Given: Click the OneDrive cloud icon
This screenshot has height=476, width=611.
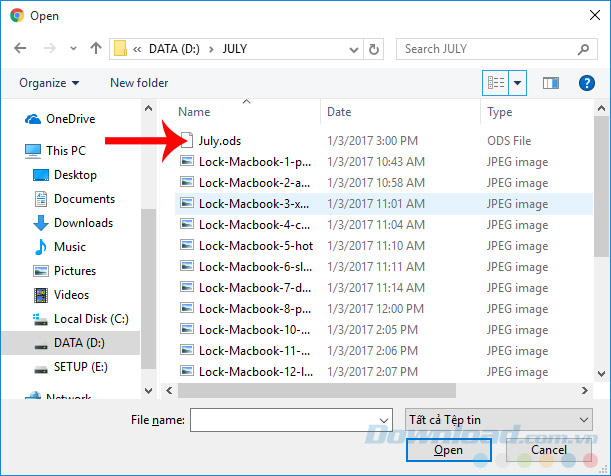Looking at the screenshot, I should (x=33, y=119).
